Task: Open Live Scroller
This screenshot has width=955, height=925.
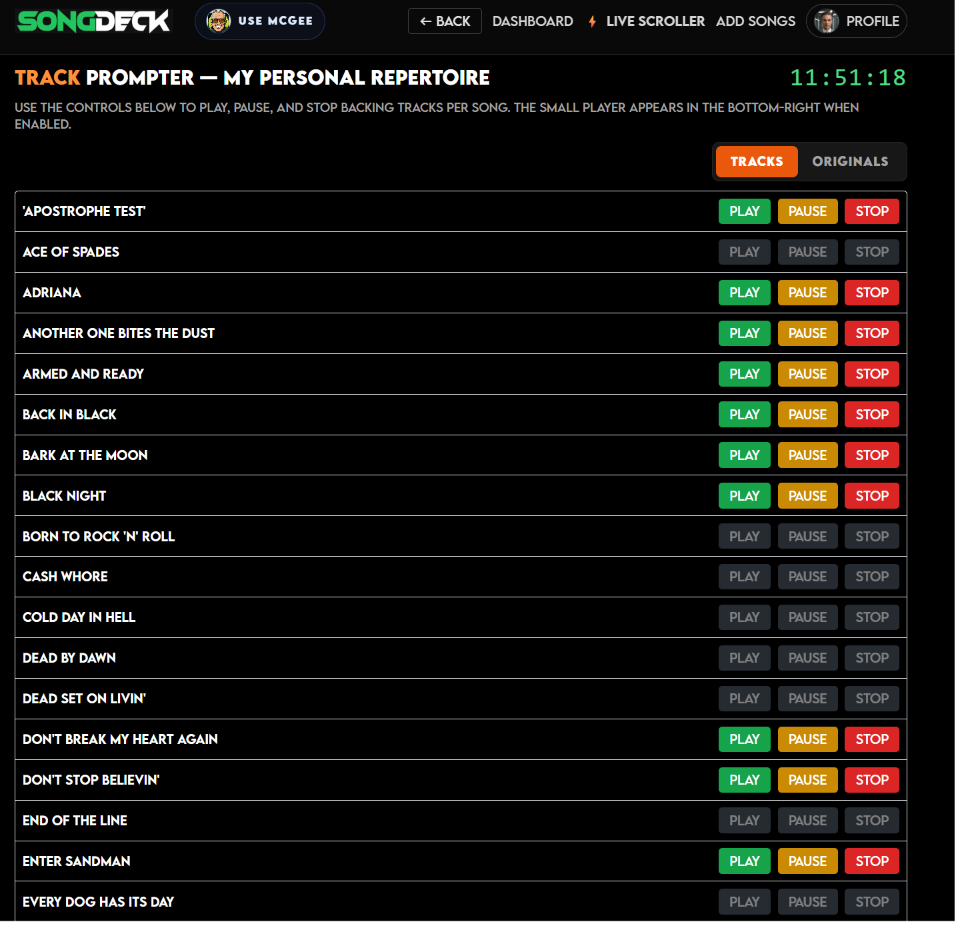Action: pos(655,21)
